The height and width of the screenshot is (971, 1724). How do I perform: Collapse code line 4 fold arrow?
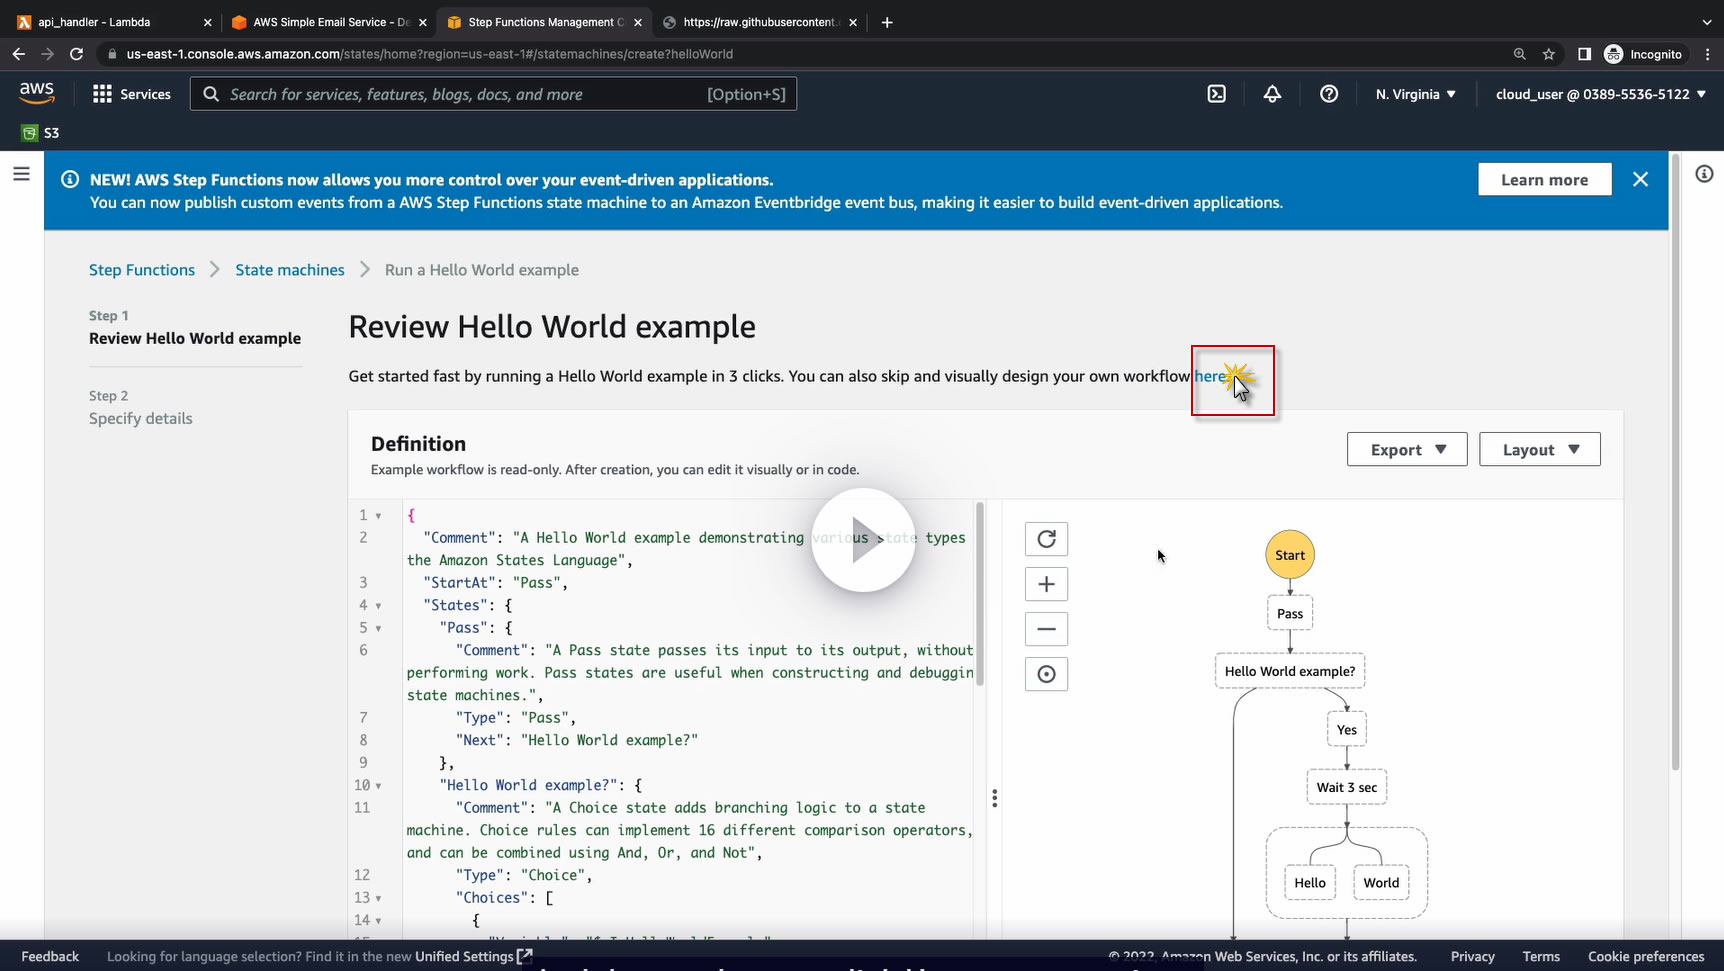click(x=378, y=606)
